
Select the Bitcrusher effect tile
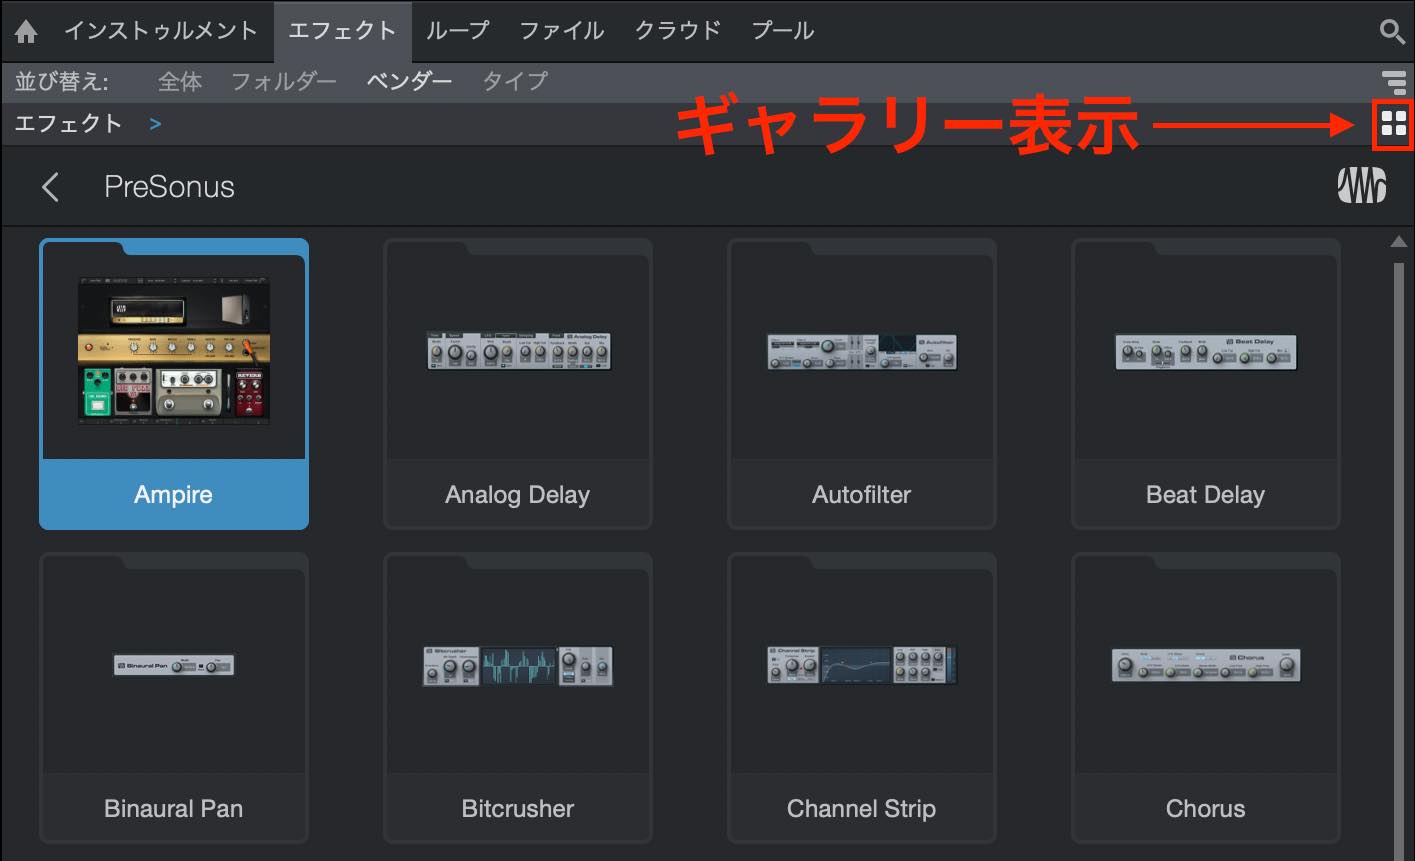tap(518, 698)
